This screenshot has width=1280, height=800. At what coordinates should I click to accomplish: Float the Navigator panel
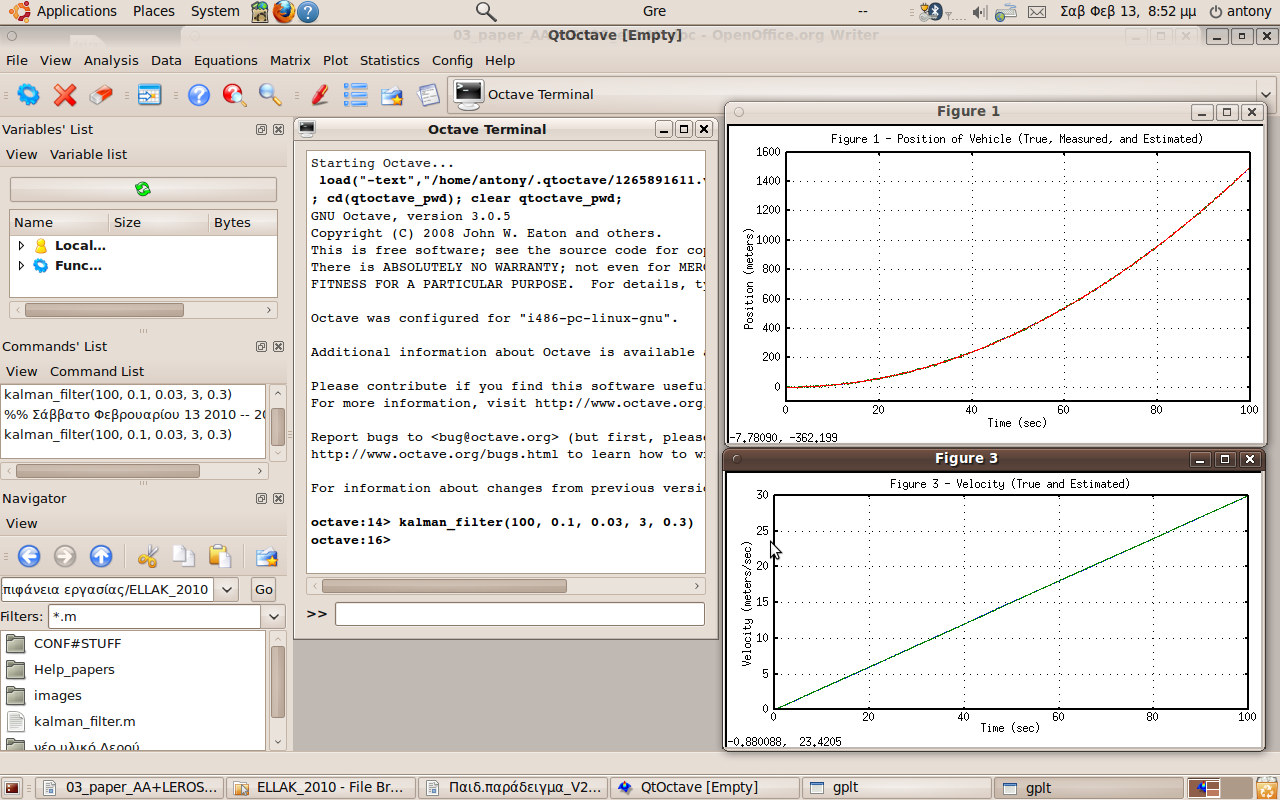262,499
